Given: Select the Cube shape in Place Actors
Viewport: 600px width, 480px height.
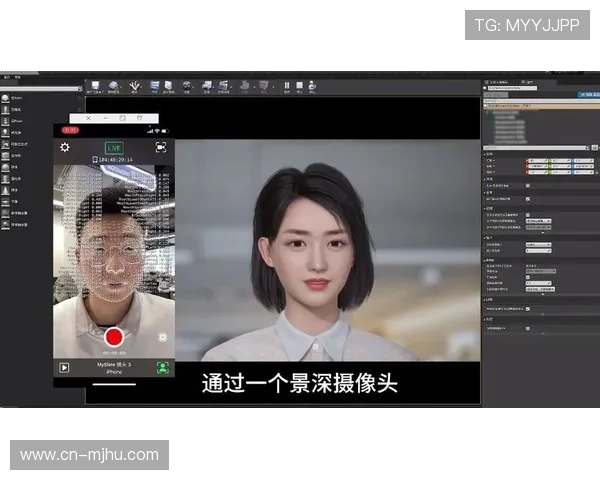Looking at the screenshot, I should click(13, 156).
